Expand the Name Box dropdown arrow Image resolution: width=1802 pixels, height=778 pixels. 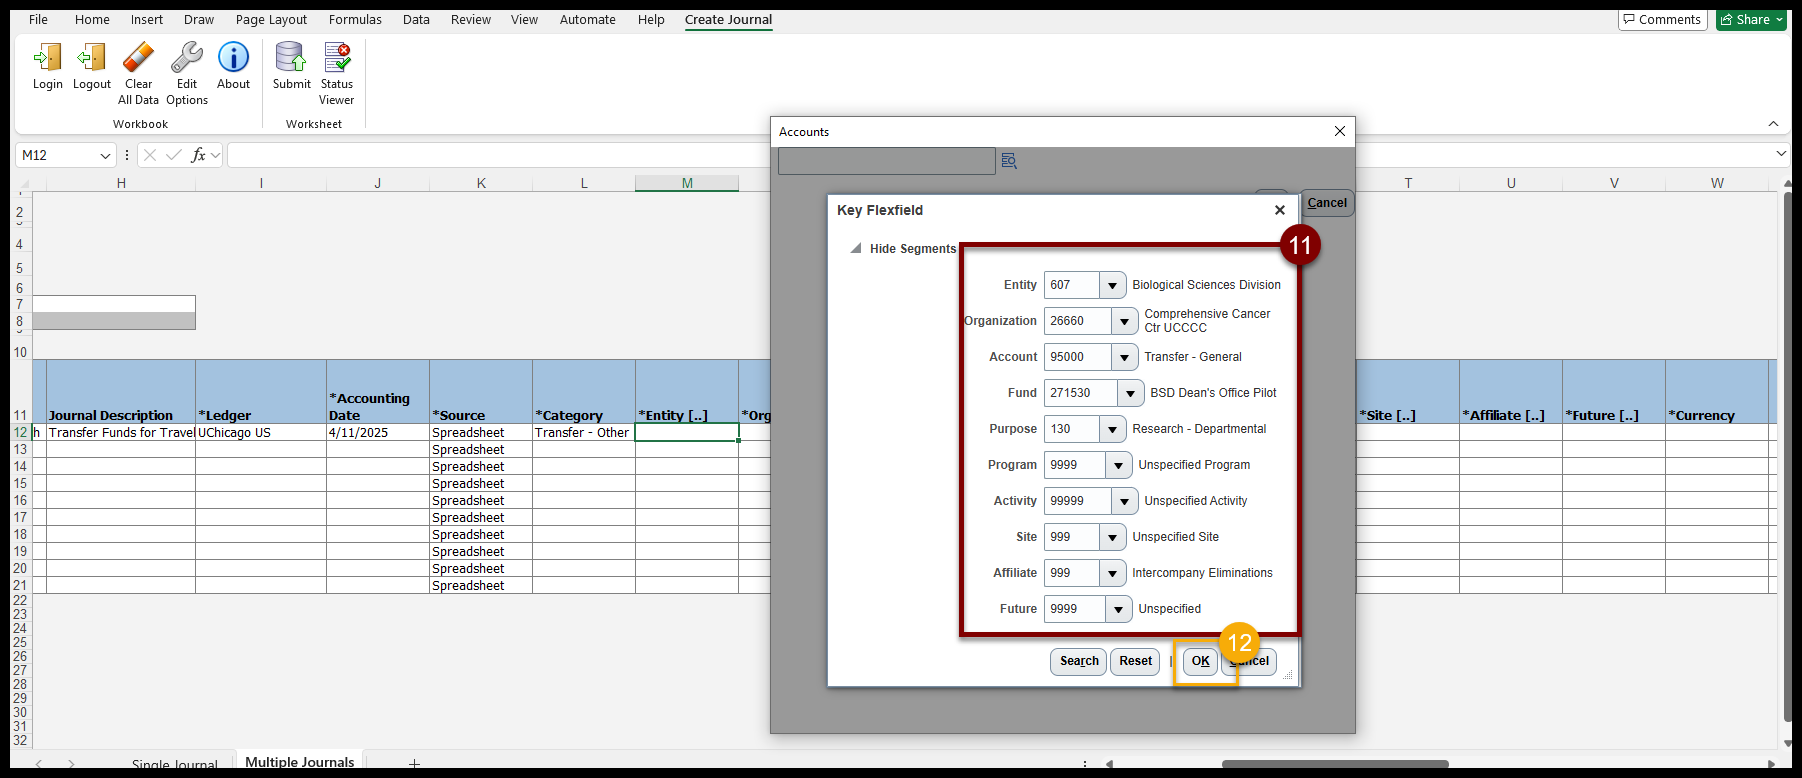(105, 155)
